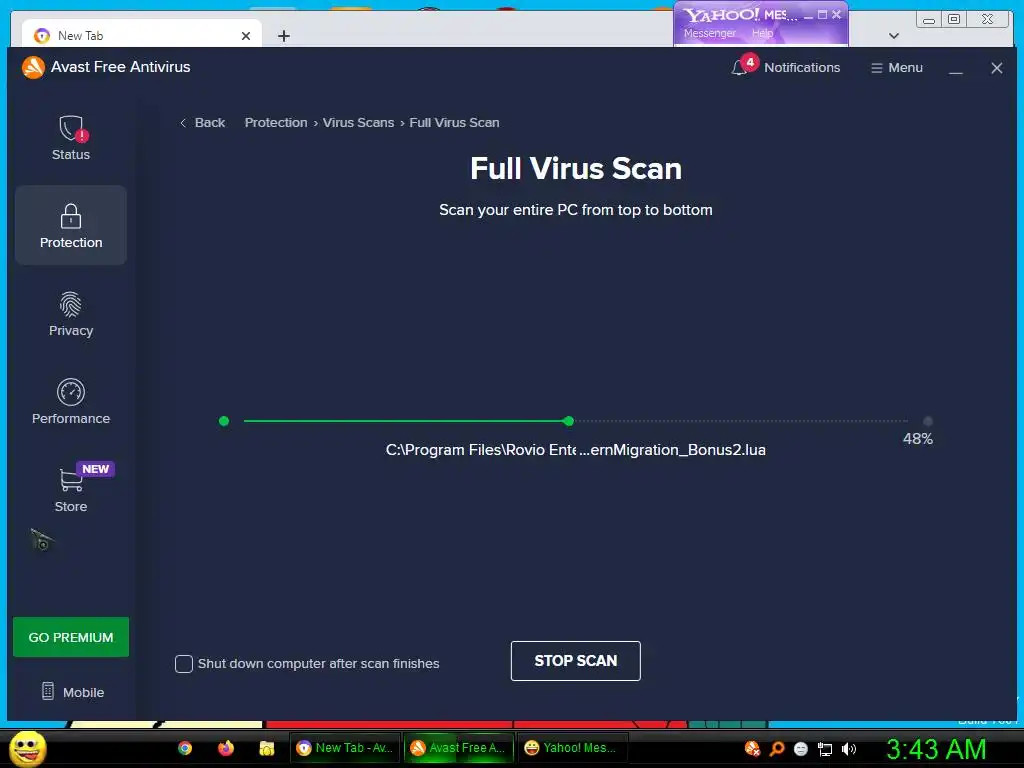The image size is (1024, 768).
Task: Open the Performance gauge section
Action: [71, 402]
